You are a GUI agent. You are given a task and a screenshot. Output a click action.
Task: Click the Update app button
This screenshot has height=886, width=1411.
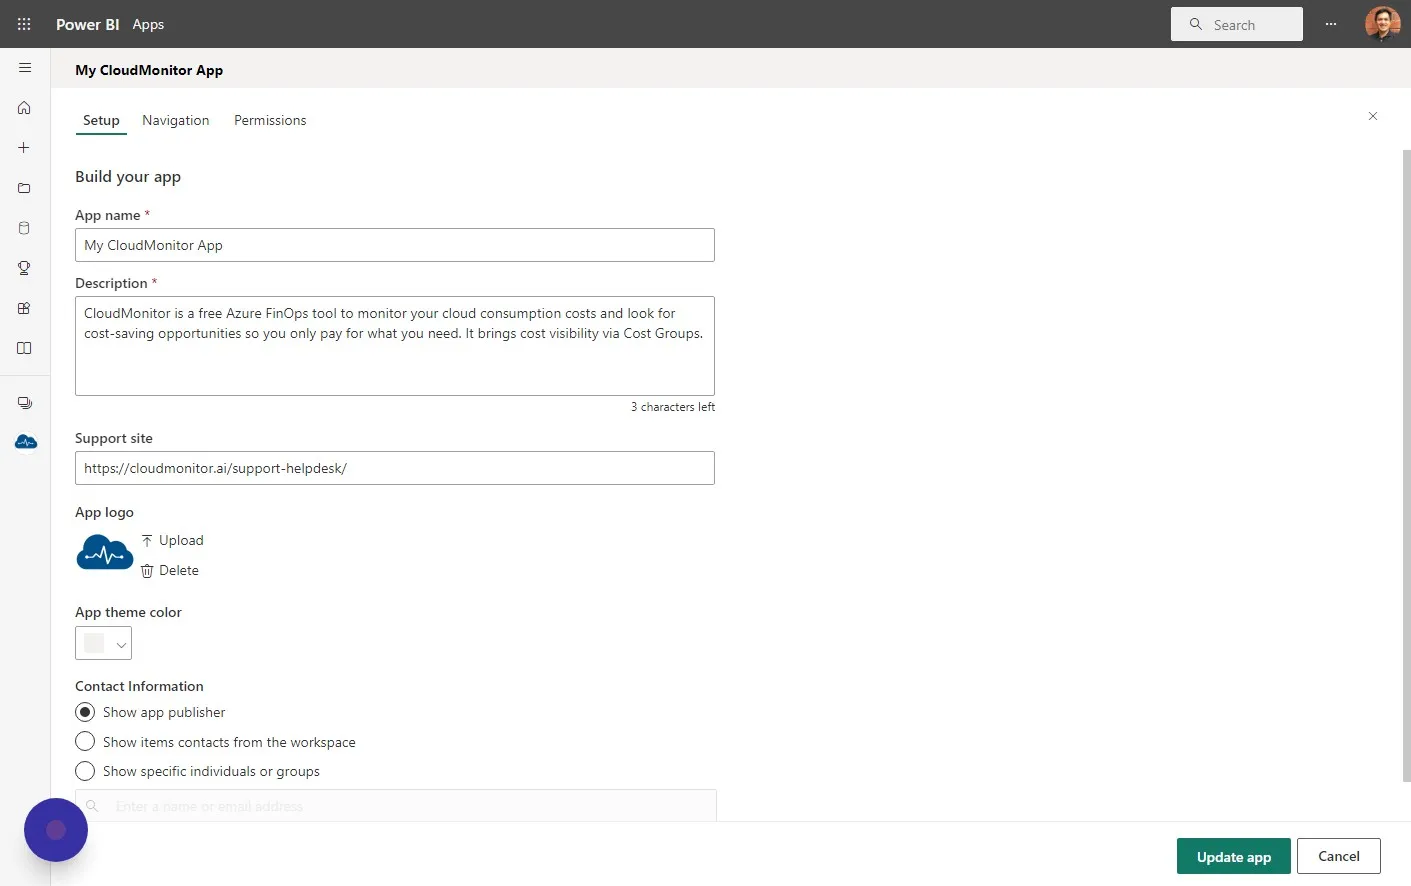pos(1234,856)
